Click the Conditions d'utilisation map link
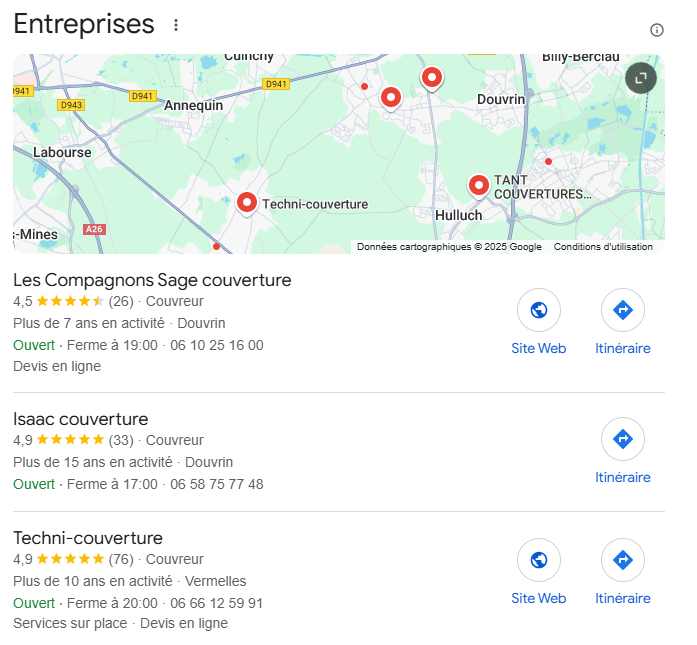This screenshot has width=697, height=645. (603, 247)
